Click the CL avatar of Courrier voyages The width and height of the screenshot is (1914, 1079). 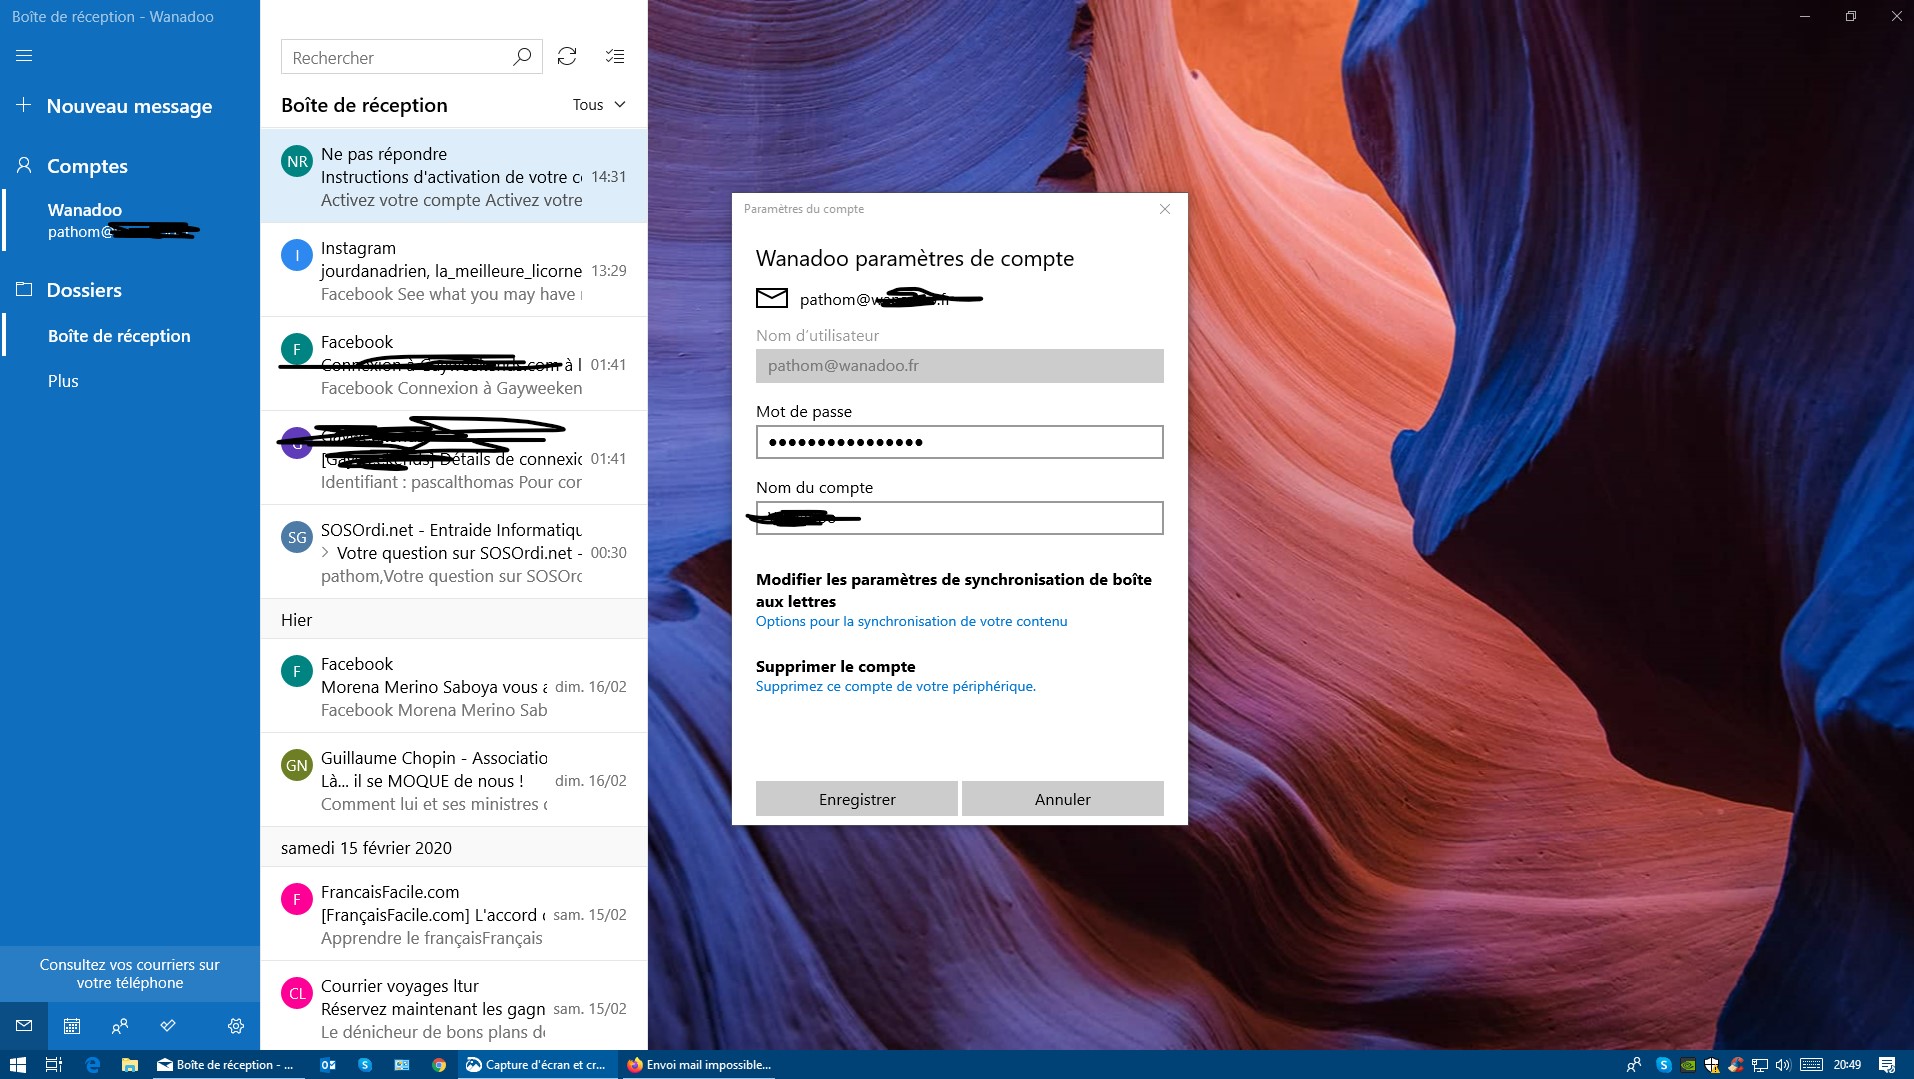[297, 993]
